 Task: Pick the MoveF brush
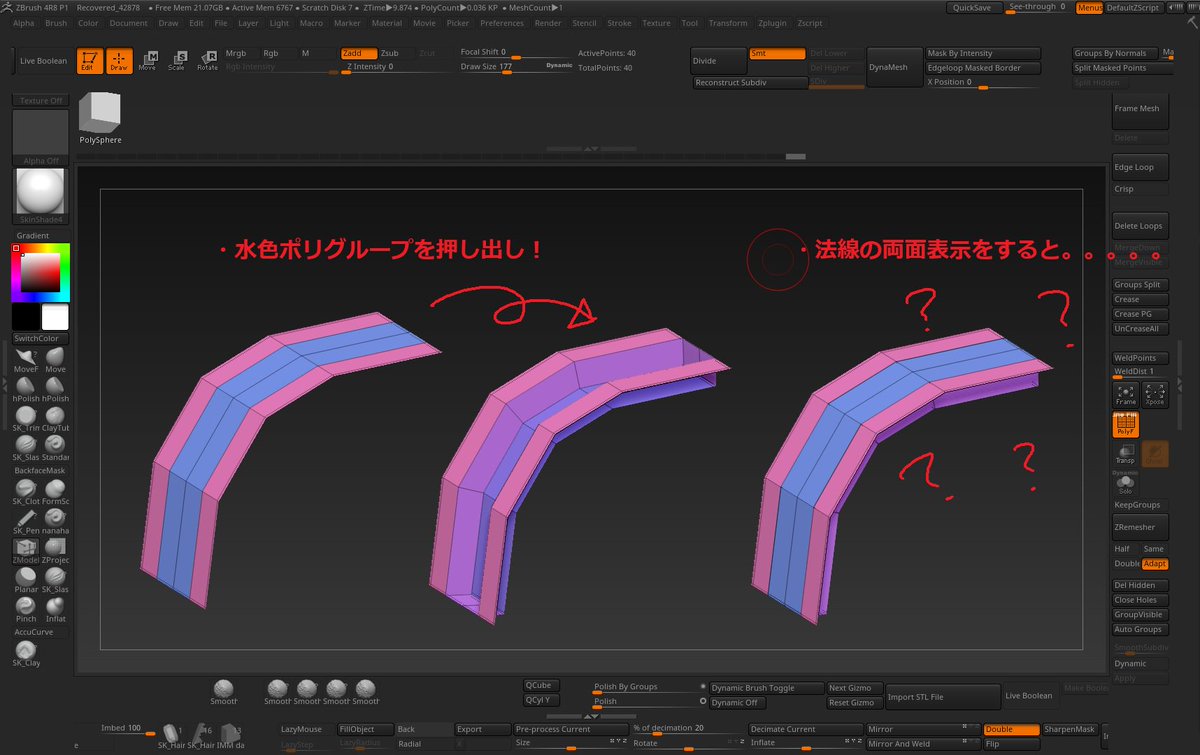click(25, 361)
